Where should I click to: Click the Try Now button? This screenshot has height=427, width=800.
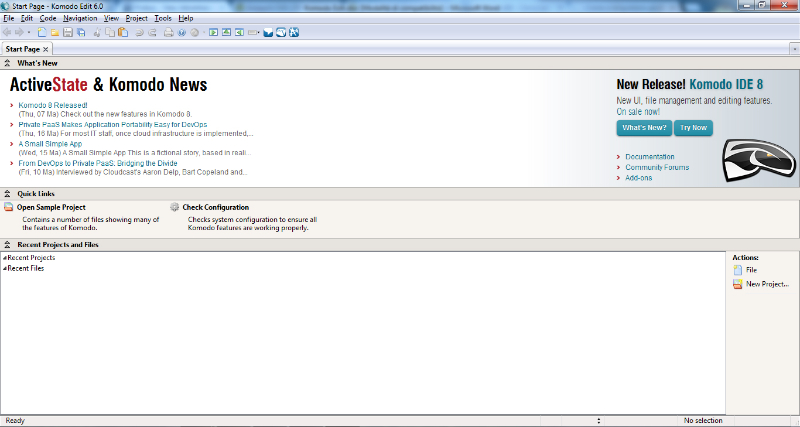click(x=692, y=128)
